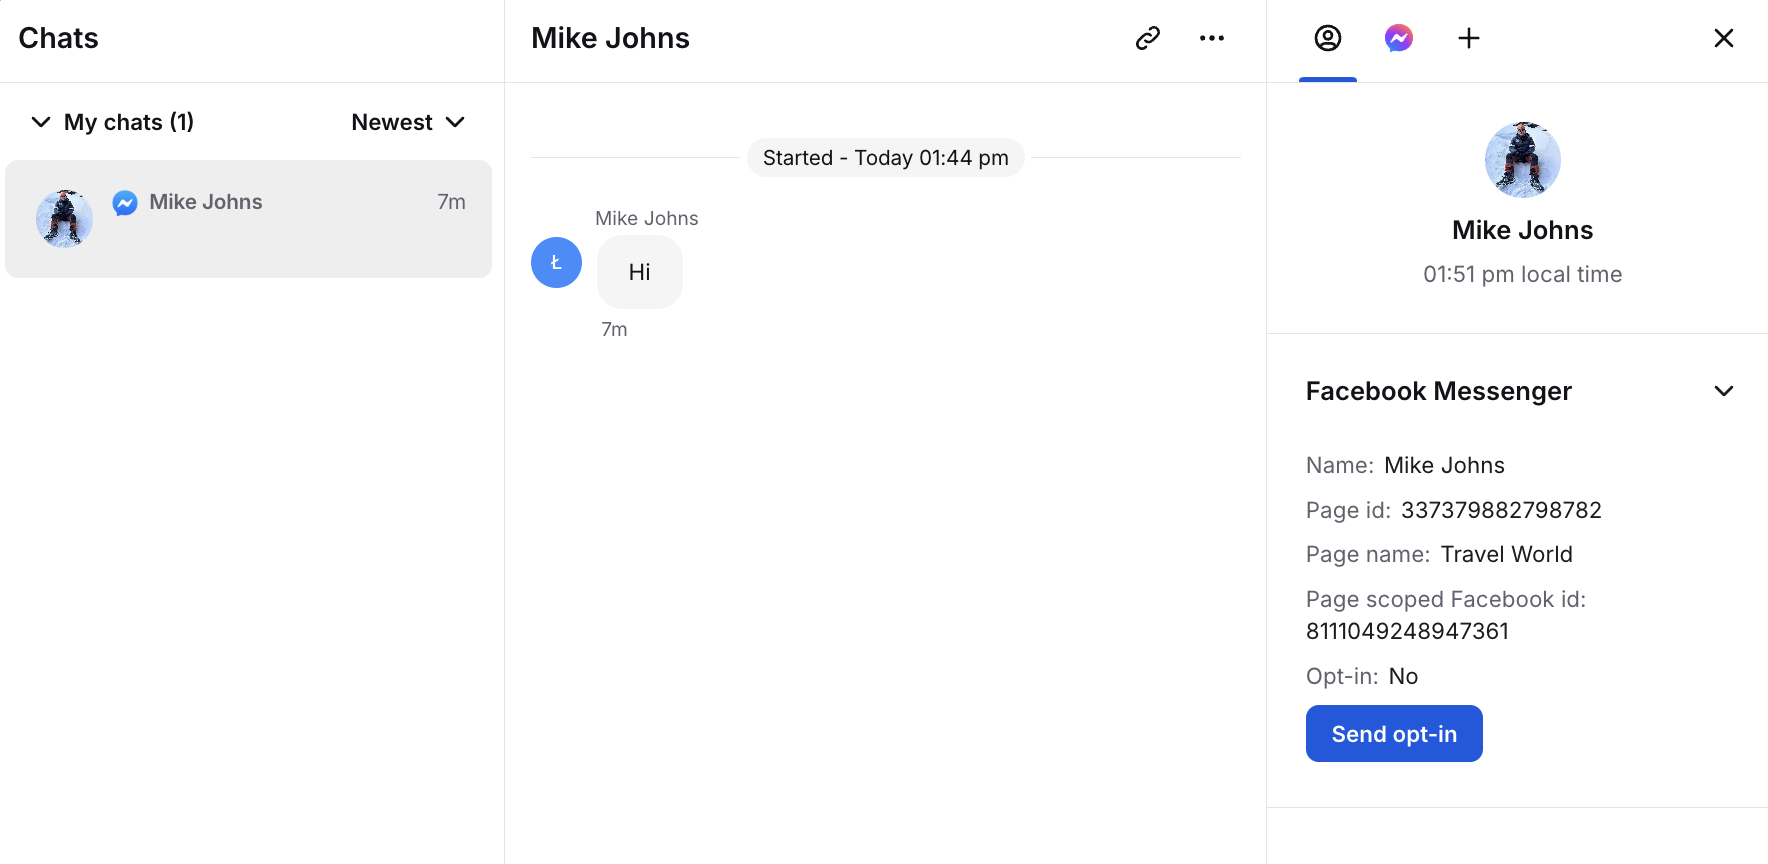Copy chat link using the chain icon
Viewport: 1768px width, 864px height.
pyautogui.click(x=1147, y=38)
